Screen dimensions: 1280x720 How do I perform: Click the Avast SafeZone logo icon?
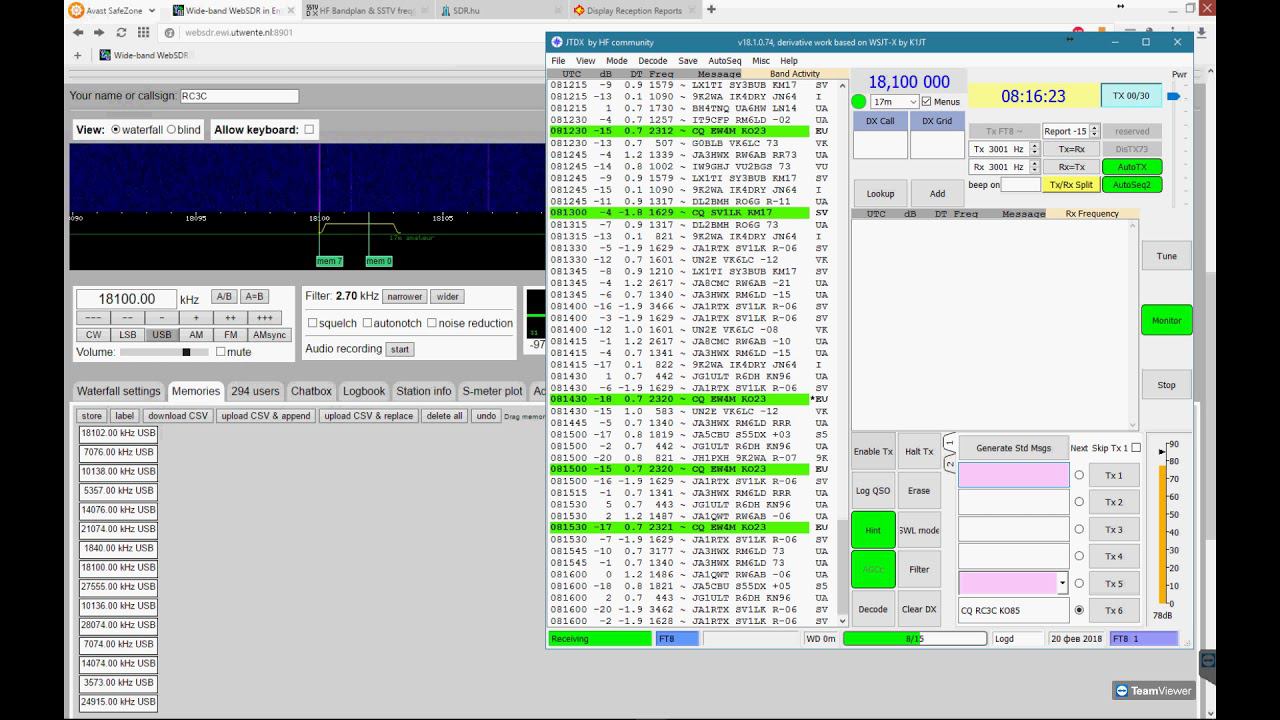pyautogui.click(x=76, y=10)
